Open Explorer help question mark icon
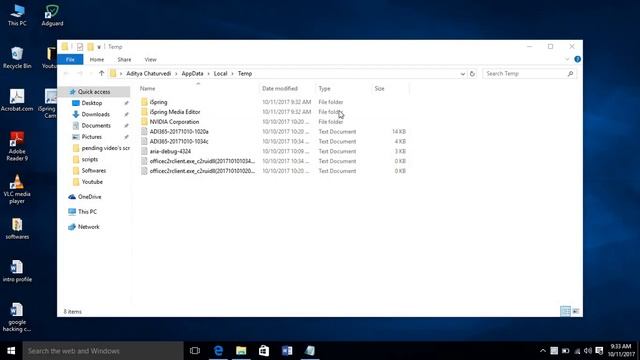This screenshot has height=360, width=640. (x=577, y=59)
